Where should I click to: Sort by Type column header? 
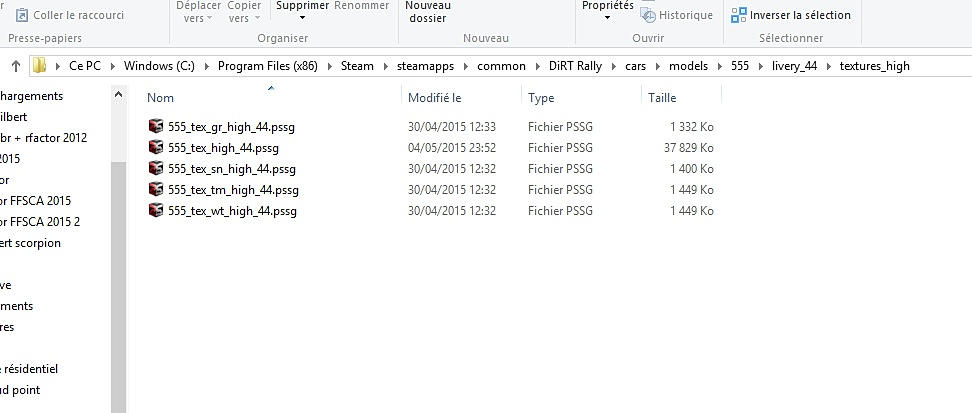(541, 97)
